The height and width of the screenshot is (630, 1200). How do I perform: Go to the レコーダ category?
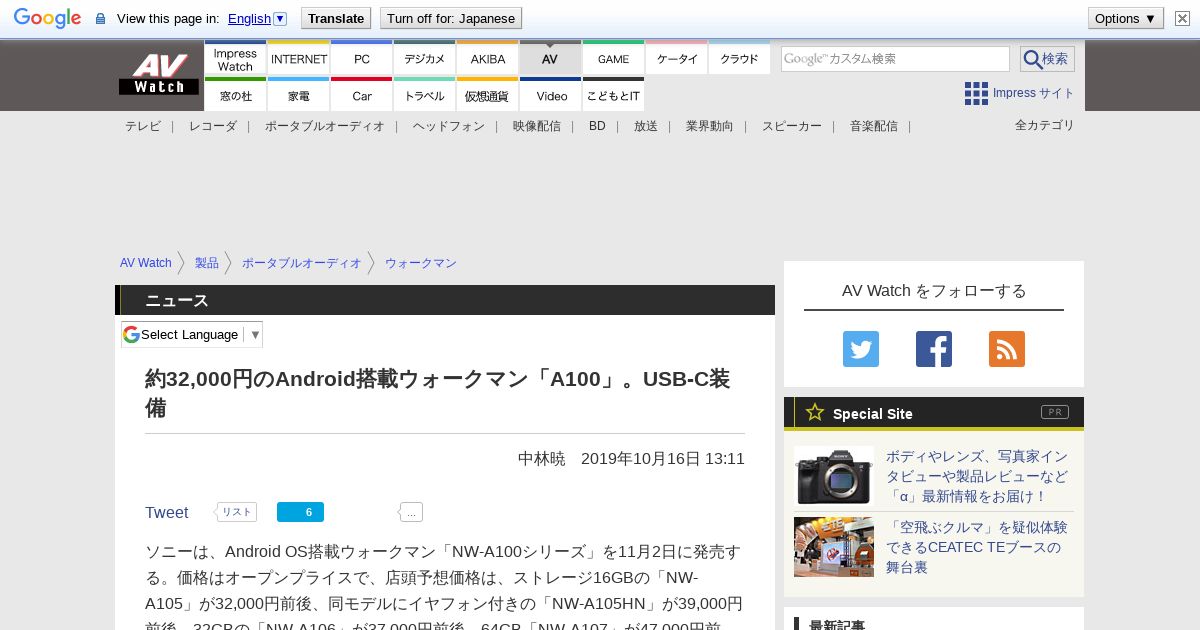(x=213, y=126)
